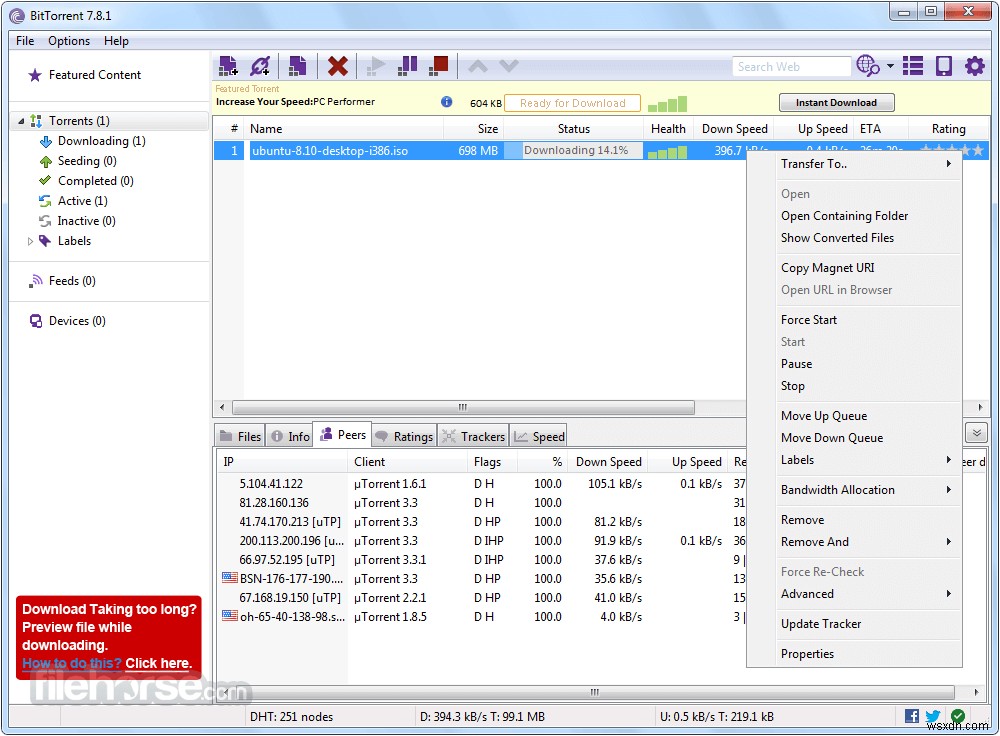
Task: Open the Devices pairing panel
Action: click(x=942, y=65)
